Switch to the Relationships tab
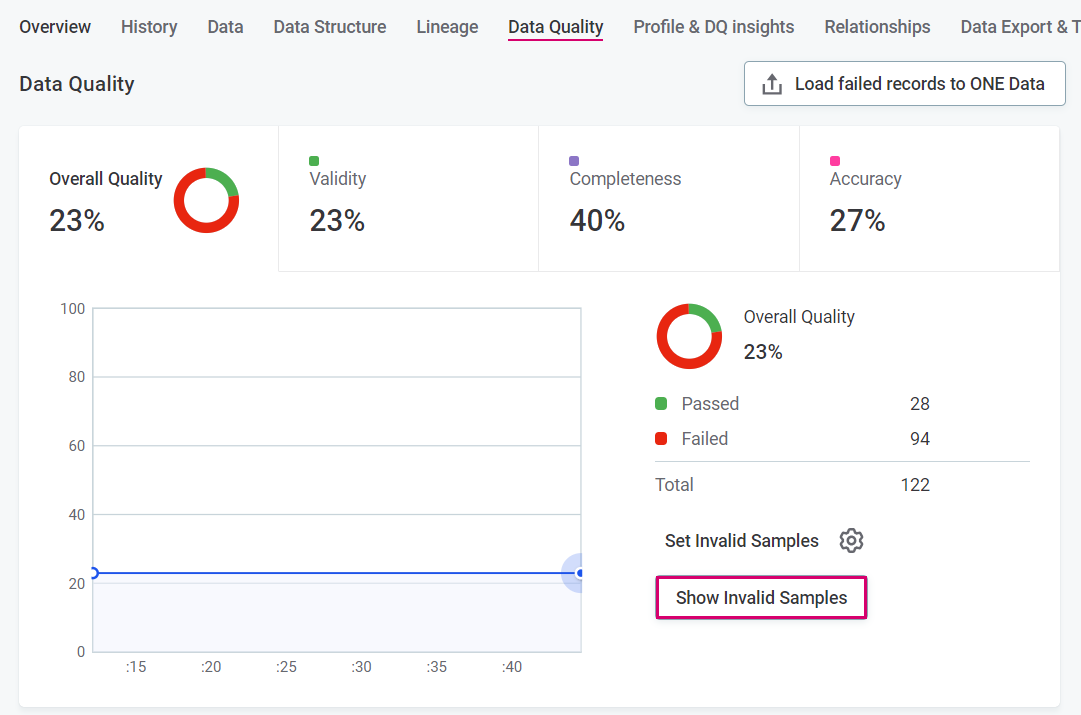Screen dimensions: 1081x715 pyautogui.click(x=877, y=27)
